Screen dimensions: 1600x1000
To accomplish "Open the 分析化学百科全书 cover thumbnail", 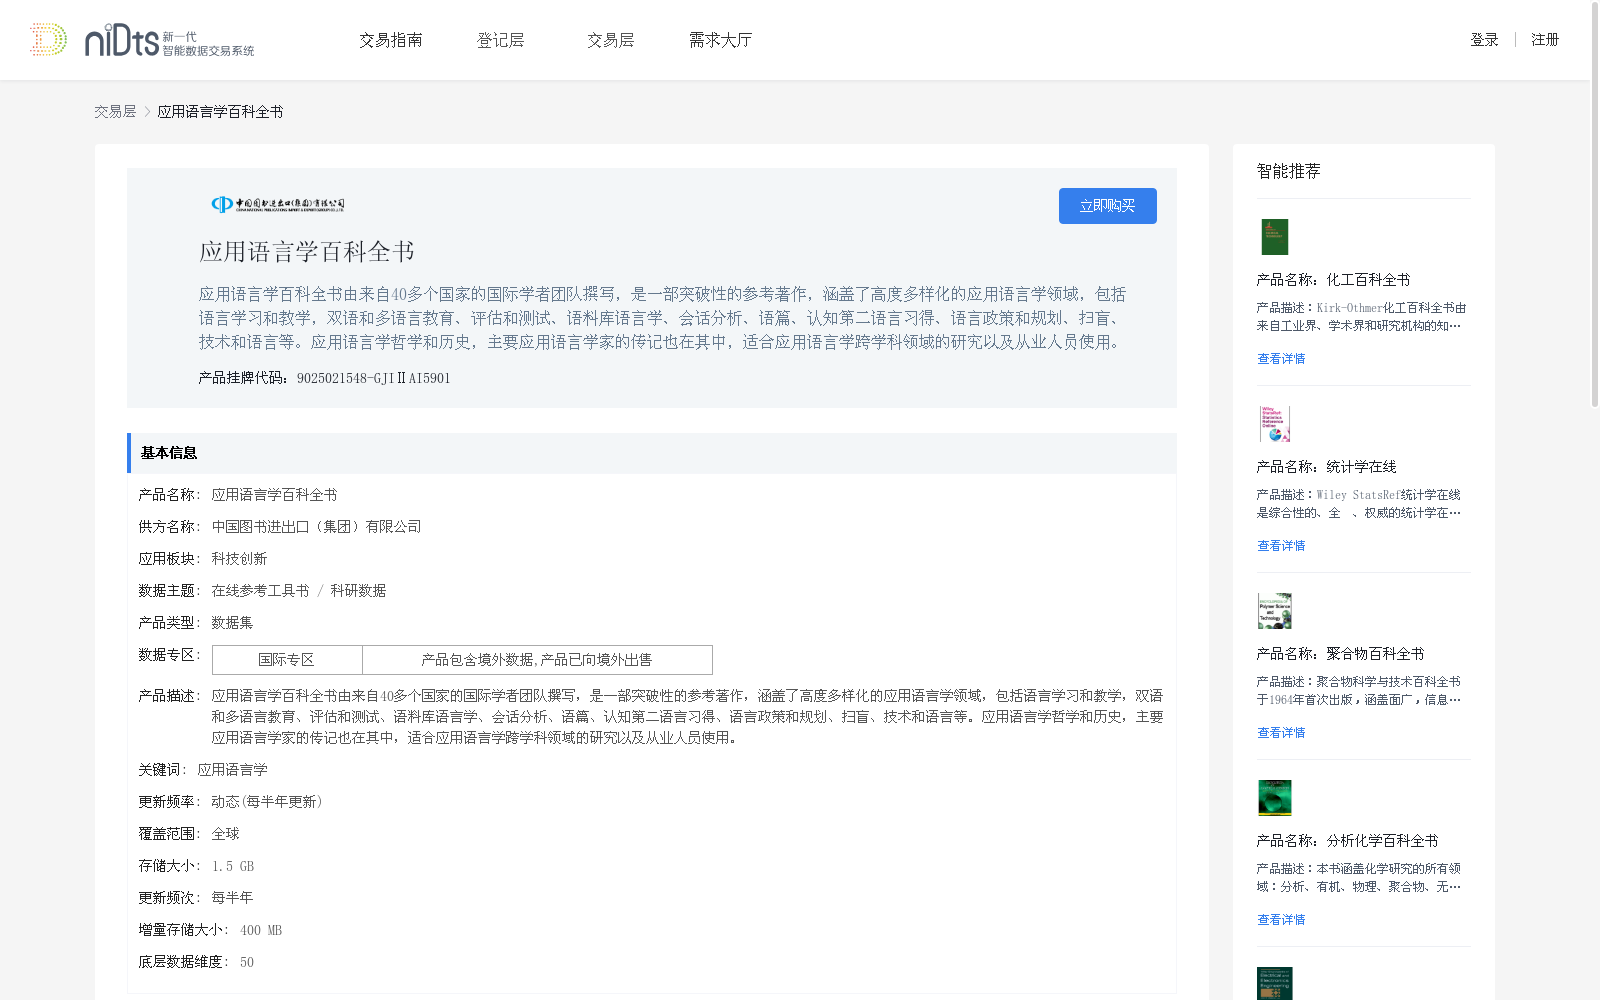I will click(x=1275, y=798).
